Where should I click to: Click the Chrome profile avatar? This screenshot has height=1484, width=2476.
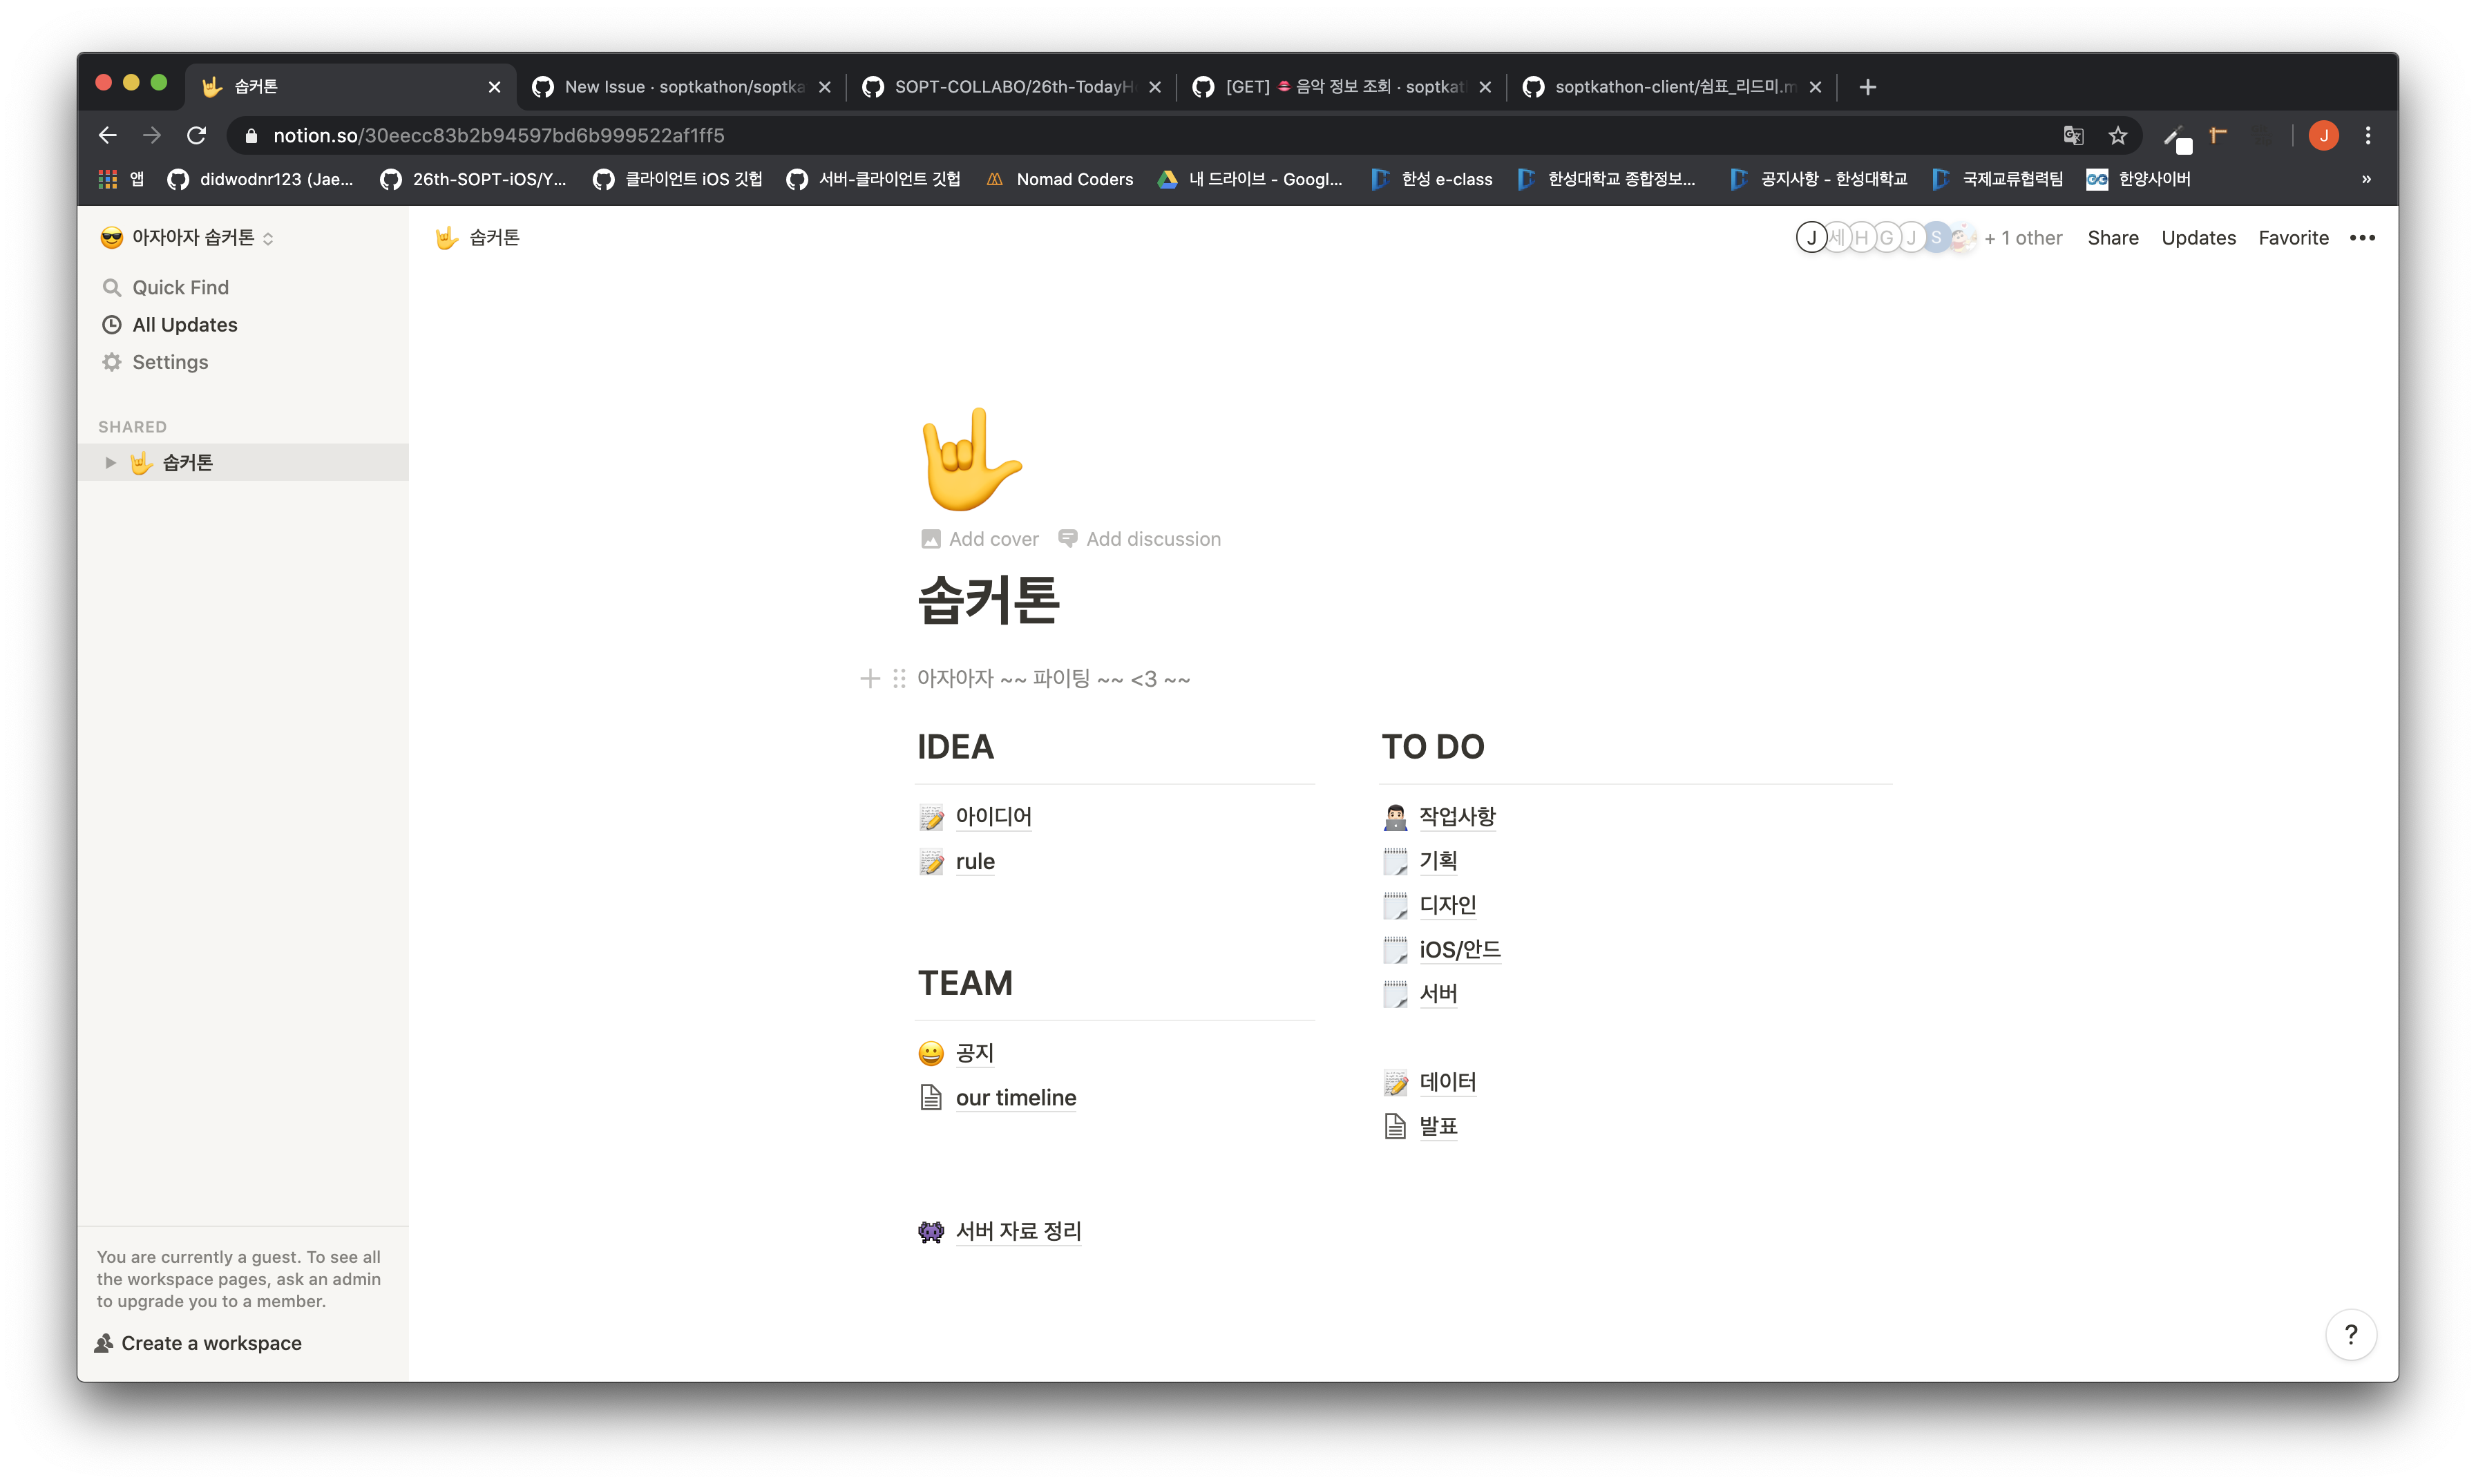(x=2323, y=135)
